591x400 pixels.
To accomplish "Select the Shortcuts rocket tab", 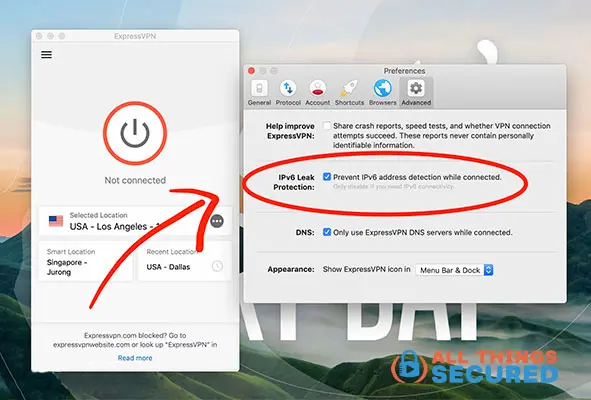I will tap(349, 93).
